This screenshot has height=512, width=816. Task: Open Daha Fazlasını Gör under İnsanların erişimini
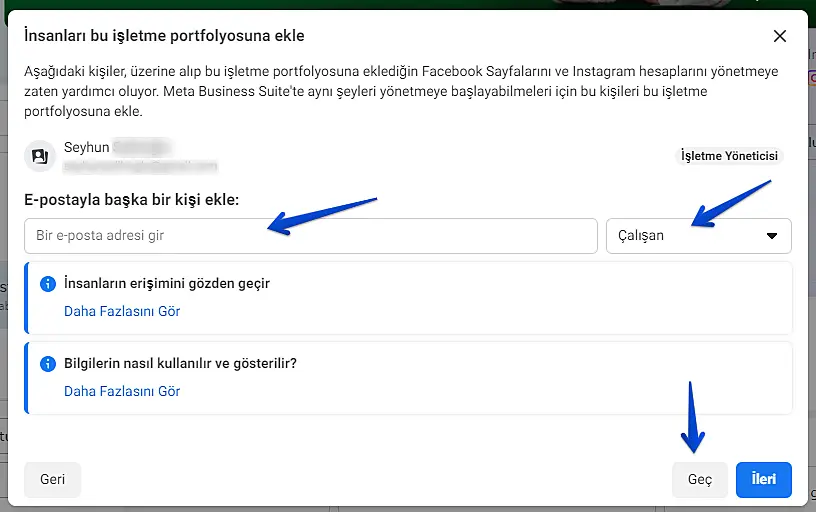(x=122, y=311)
